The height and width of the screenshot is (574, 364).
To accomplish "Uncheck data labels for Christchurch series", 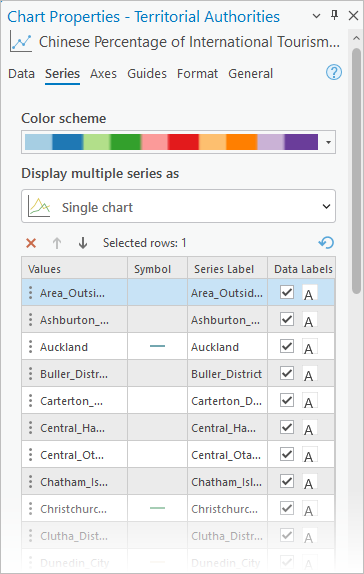I will [287, 508].
